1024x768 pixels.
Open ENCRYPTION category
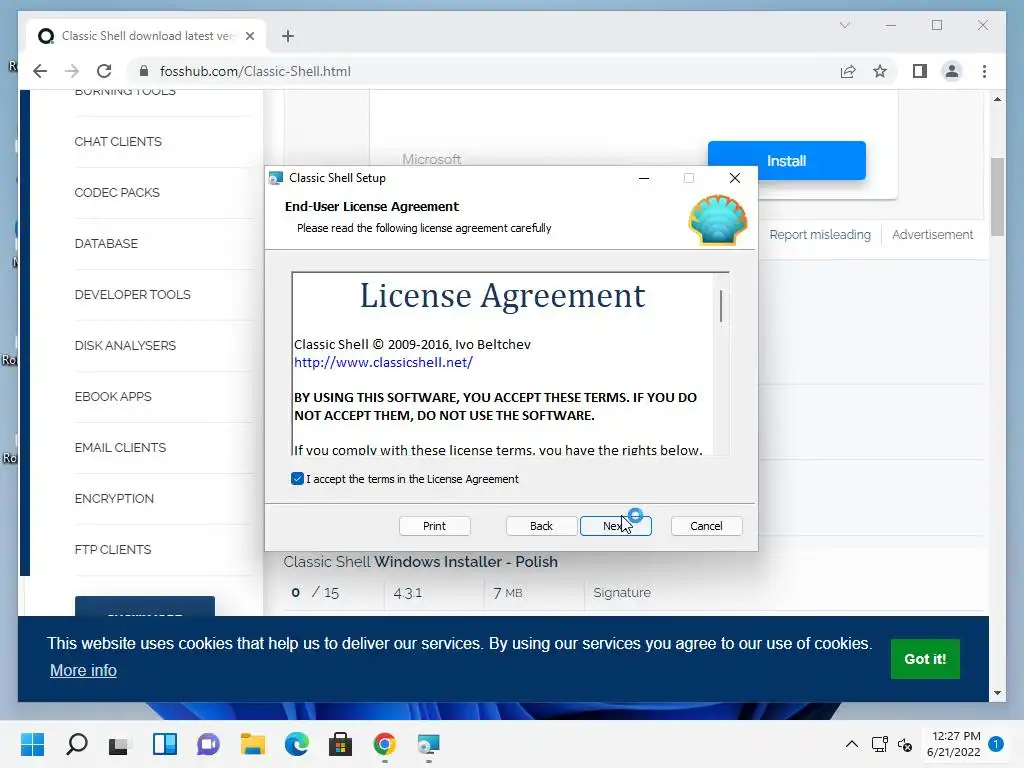[x=114, y=498]
